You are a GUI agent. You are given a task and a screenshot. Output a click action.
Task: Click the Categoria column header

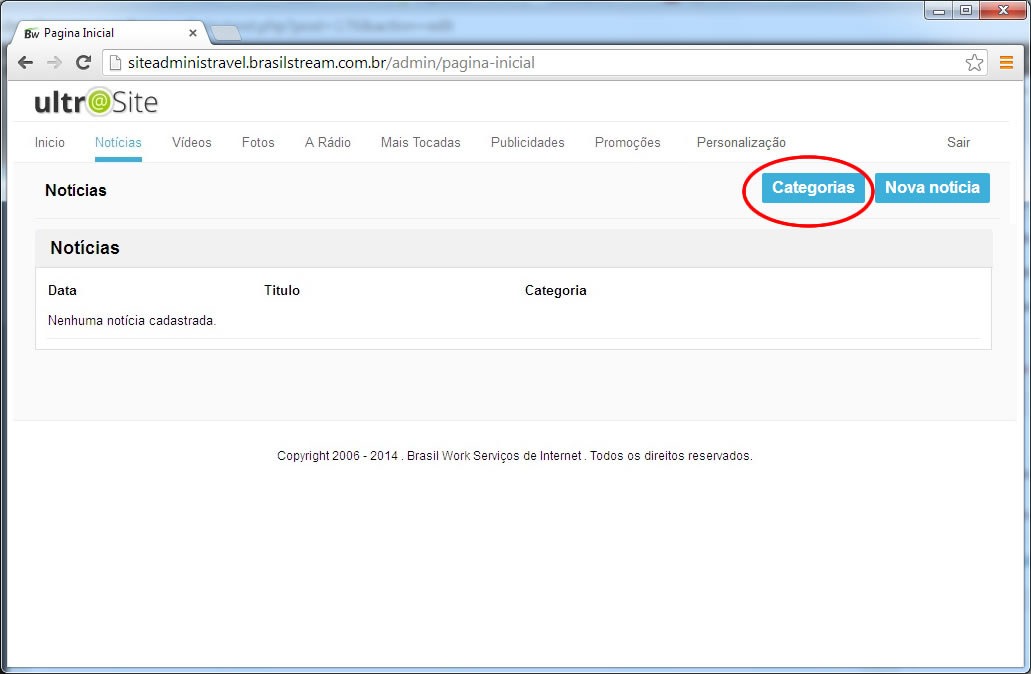pos(556,291)
